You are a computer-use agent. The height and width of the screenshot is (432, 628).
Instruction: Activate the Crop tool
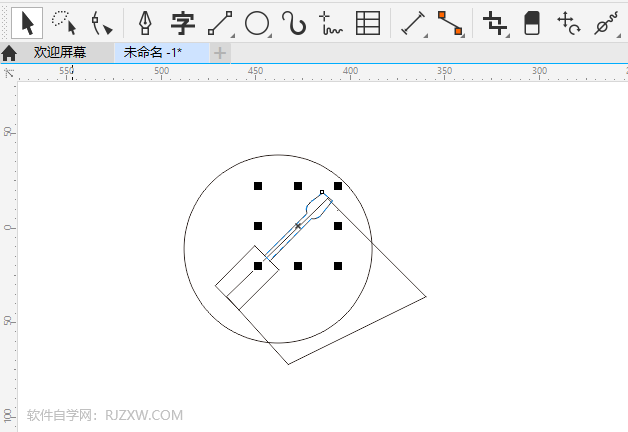tap(495, 23)
